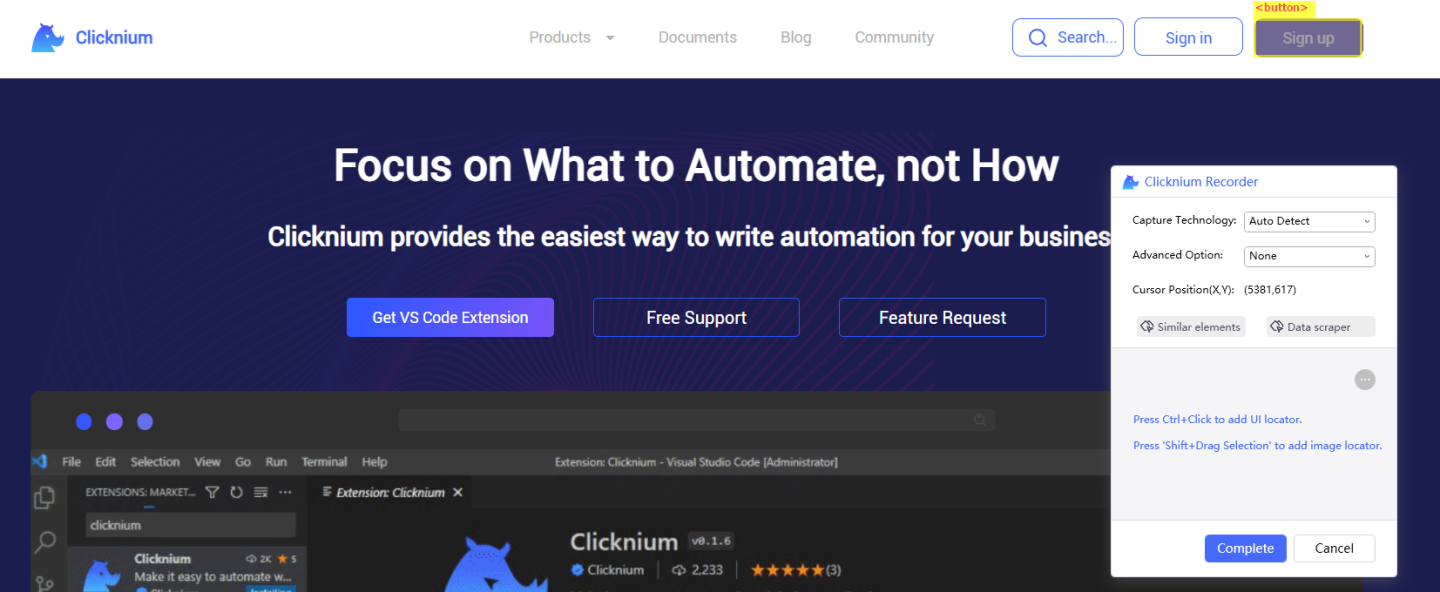Open View menu in VS Code preview
This screenshot has width=1440, height=592.
click(208, 462)
